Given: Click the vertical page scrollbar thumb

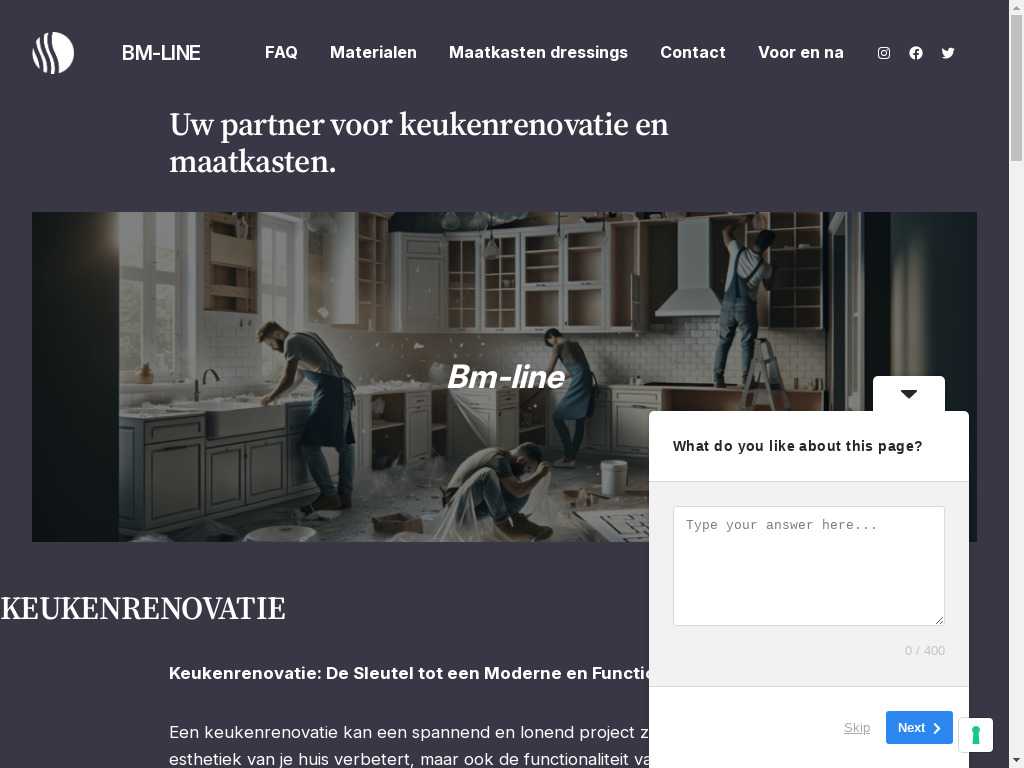Looking at the screenshot, I should [x=1016, y=88].
